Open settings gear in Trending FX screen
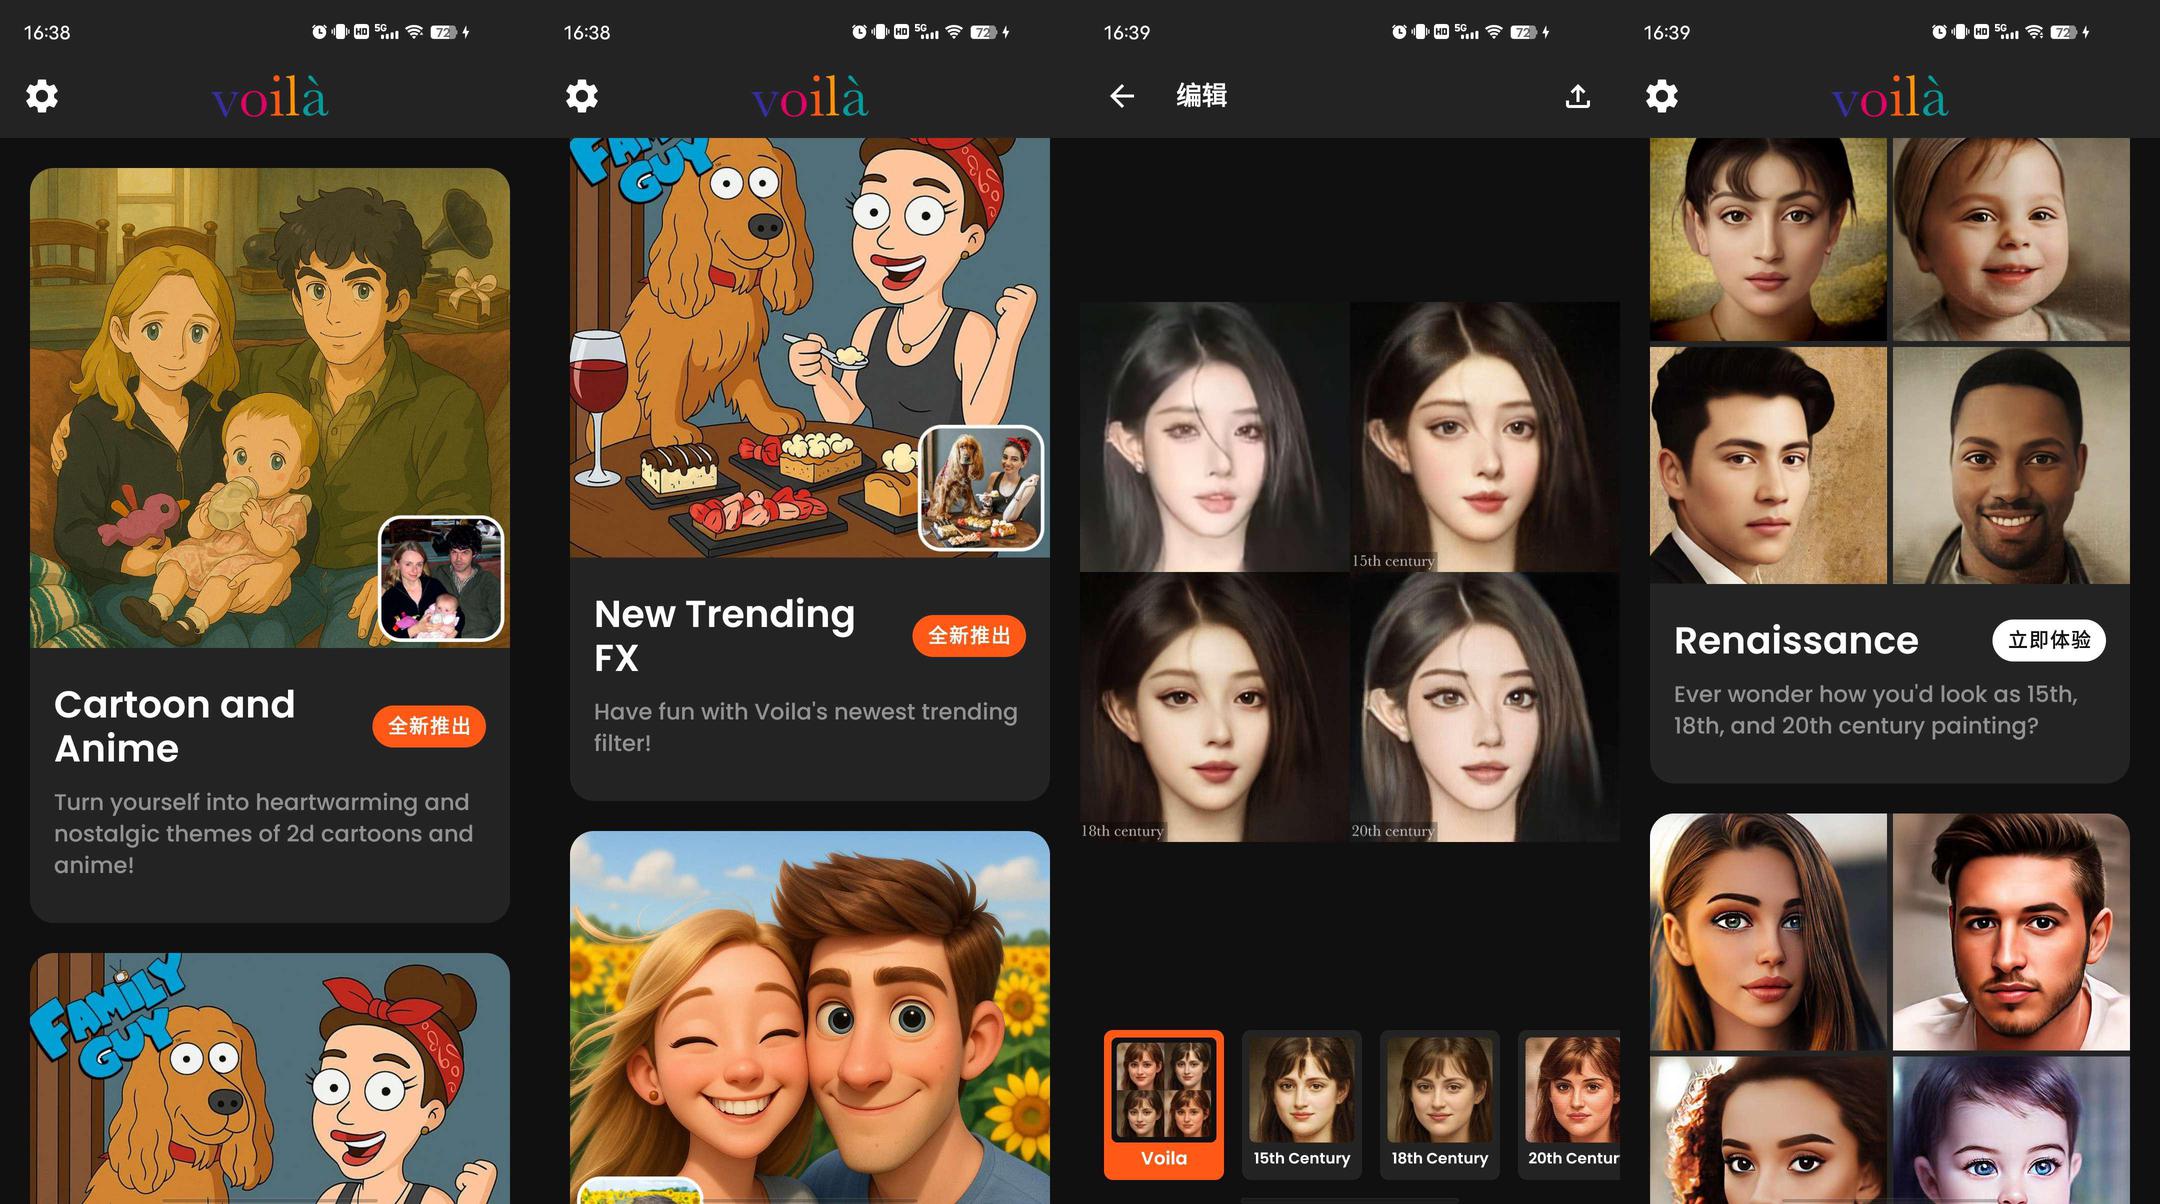This screenshot has width=2160, height=1204. click(582, 96)
